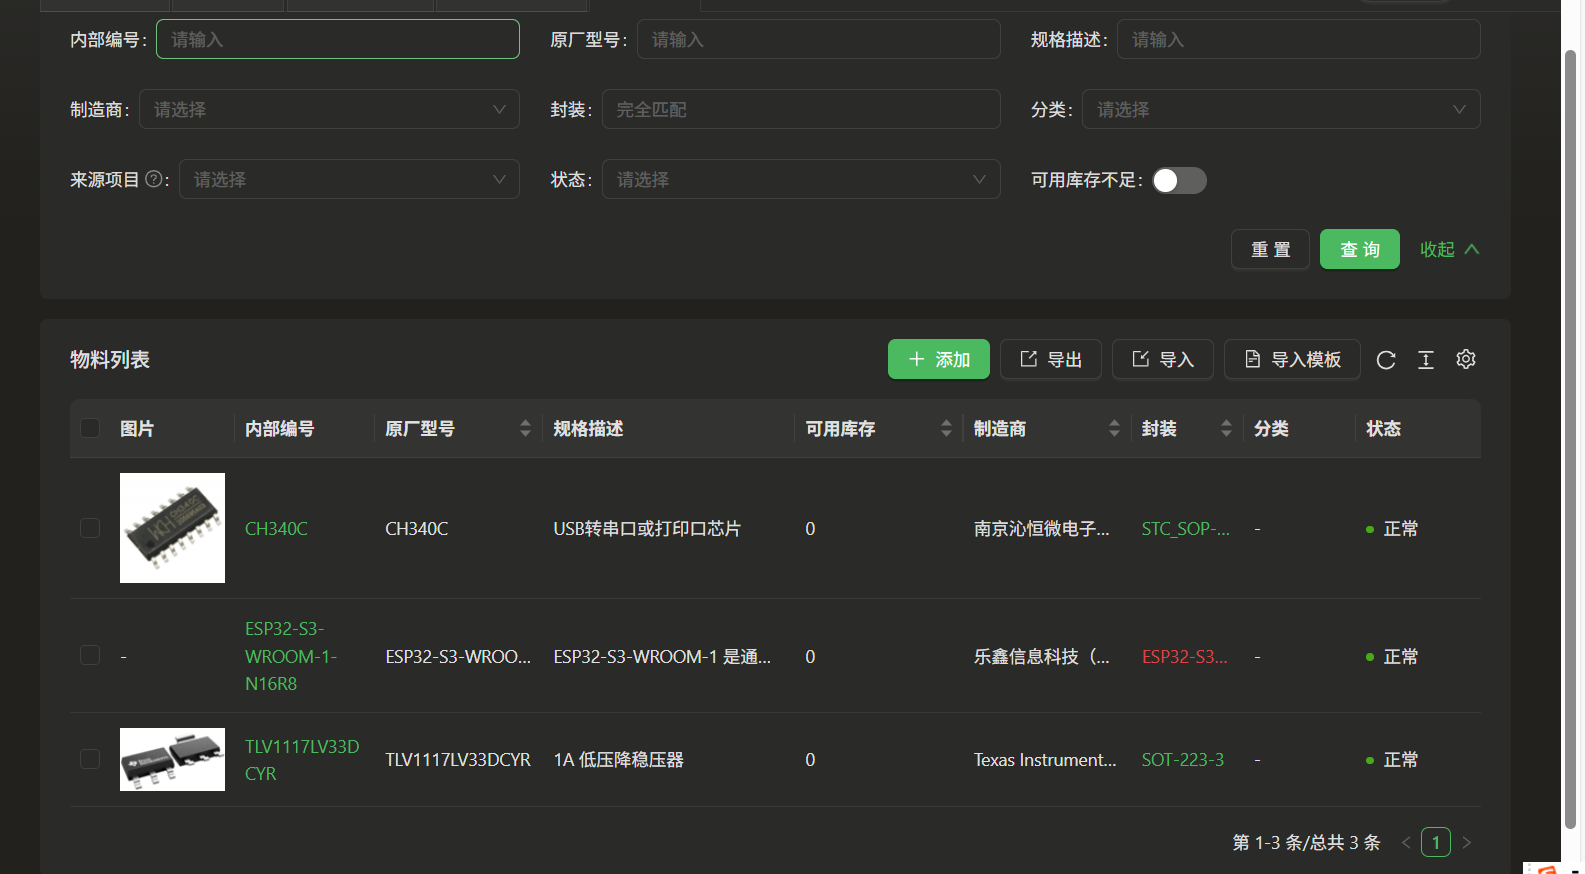Open the 制造商 dropdown

coord(329,110)
